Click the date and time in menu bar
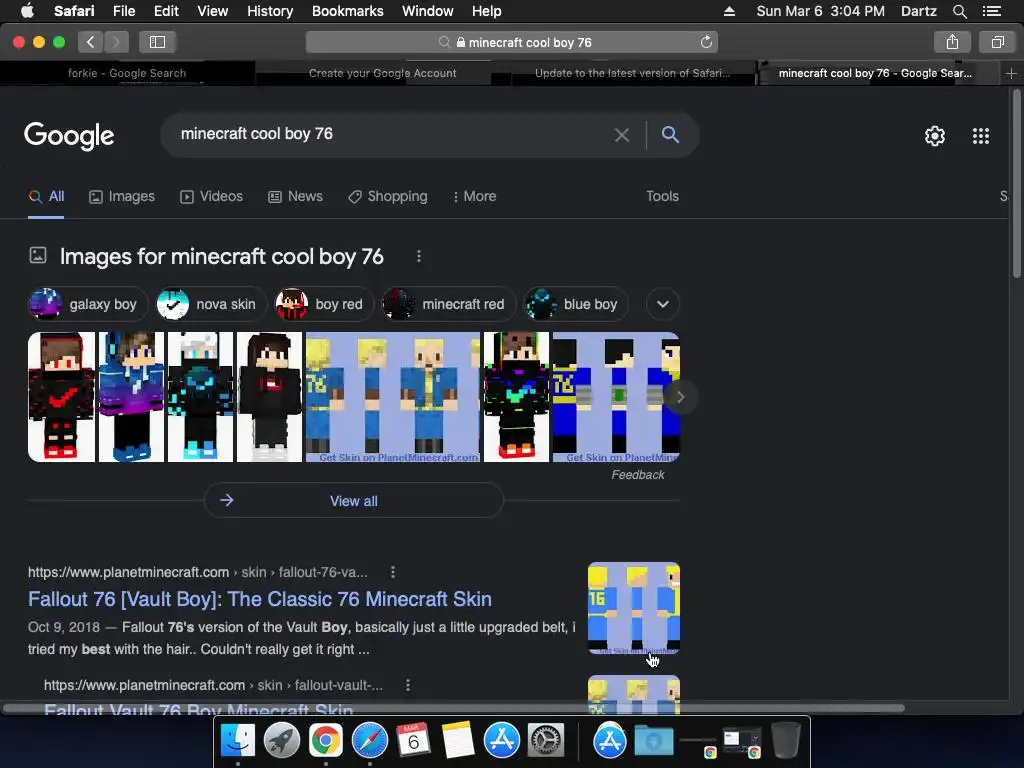This screenshot has height=768, width=1024. (820, 11)
